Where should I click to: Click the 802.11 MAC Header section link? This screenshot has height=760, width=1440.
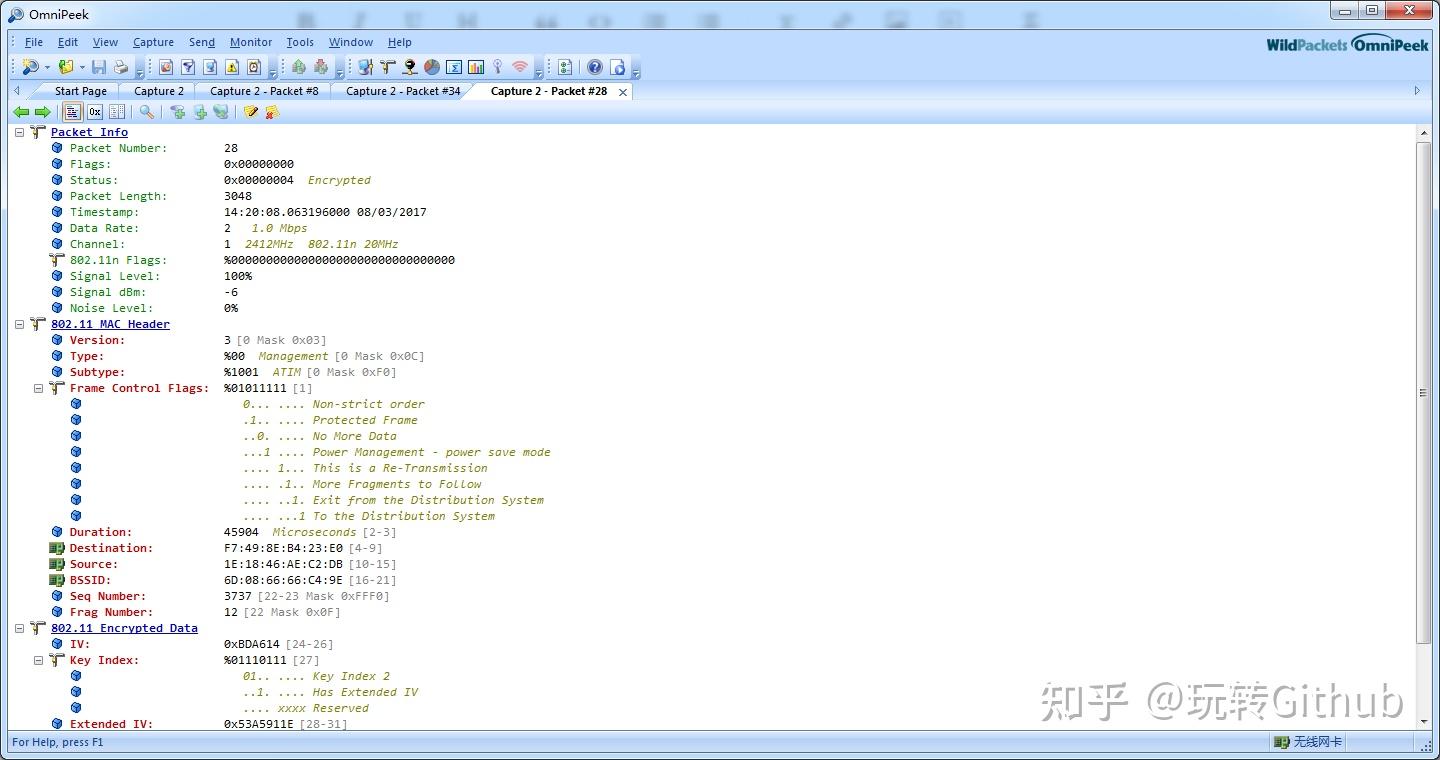click(110, 324)
